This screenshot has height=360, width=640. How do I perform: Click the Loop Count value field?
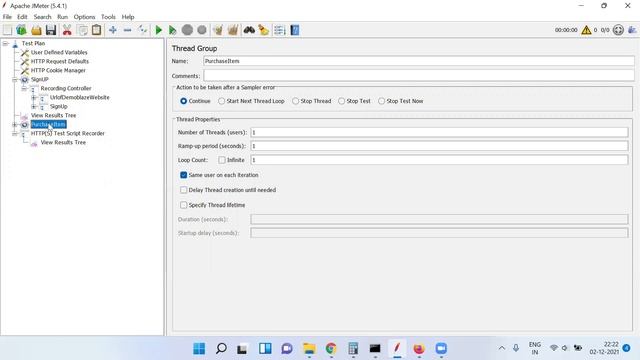click(x=439, y=160)
